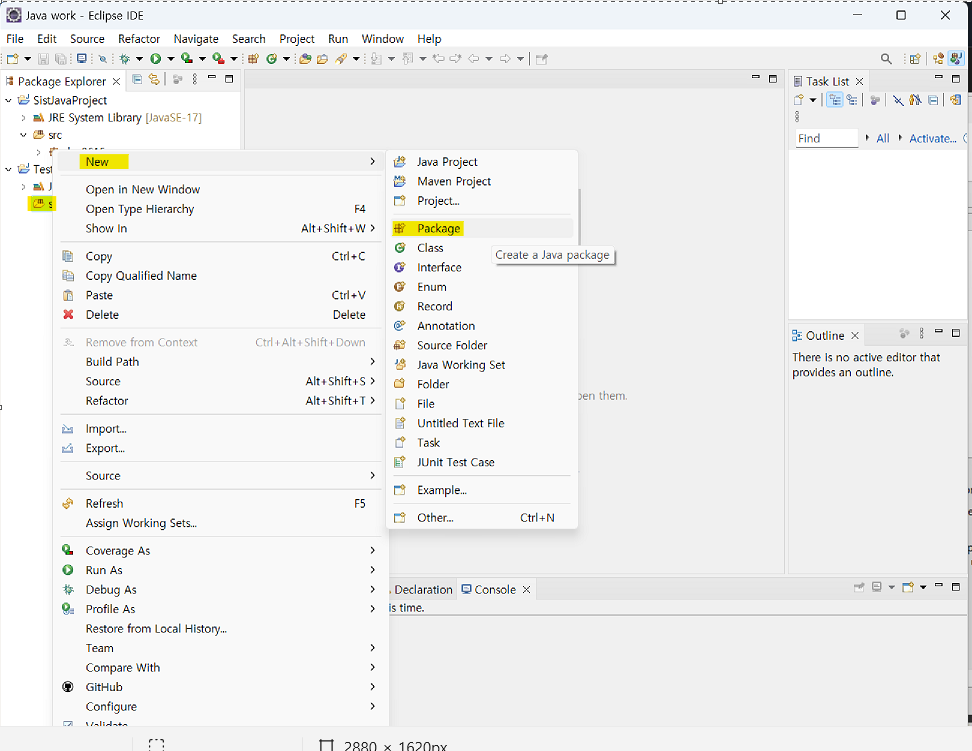Choose Other... in the New submenu

point(482,517)
